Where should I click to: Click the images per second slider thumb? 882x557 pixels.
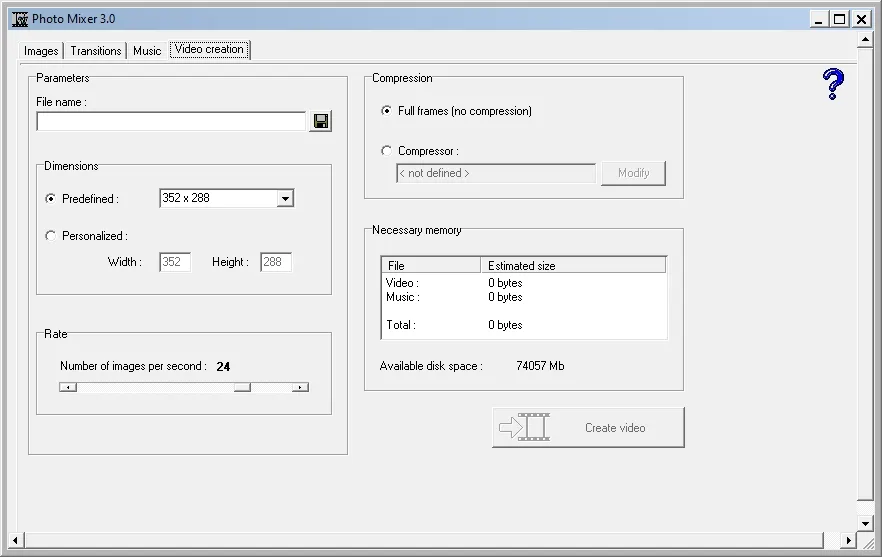coord(242,387)
